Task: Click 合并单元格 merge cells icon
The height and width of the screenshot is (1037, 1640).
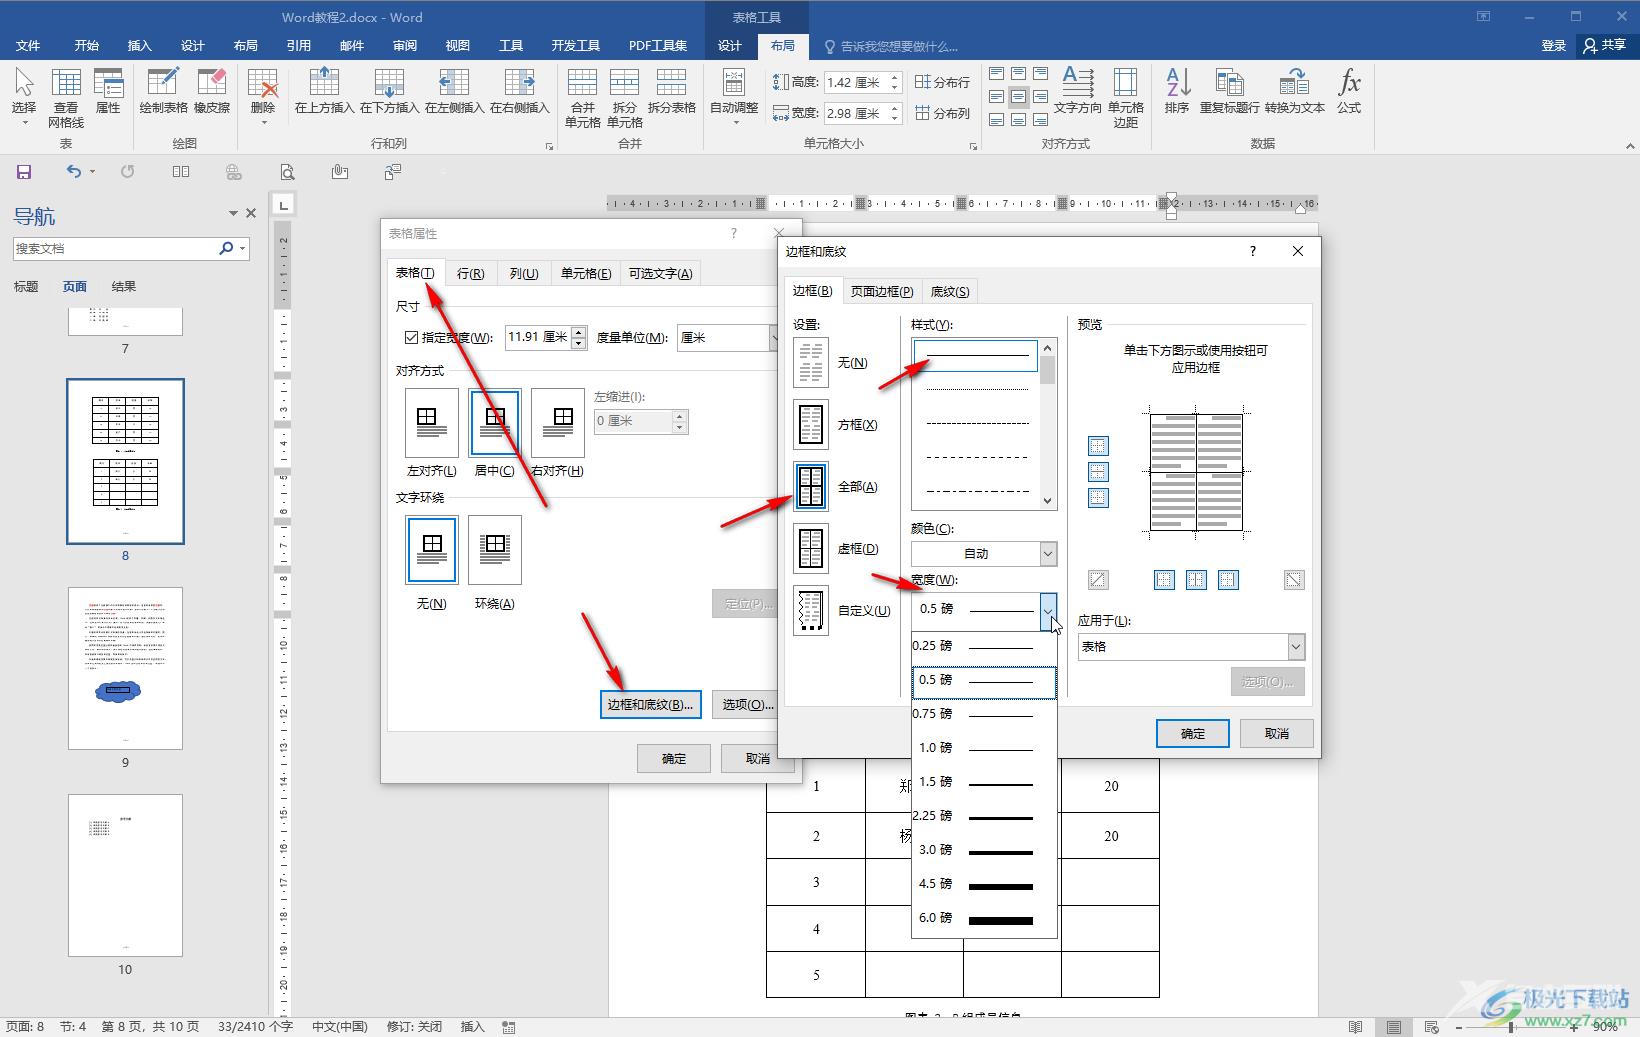Action: point(582,97)
